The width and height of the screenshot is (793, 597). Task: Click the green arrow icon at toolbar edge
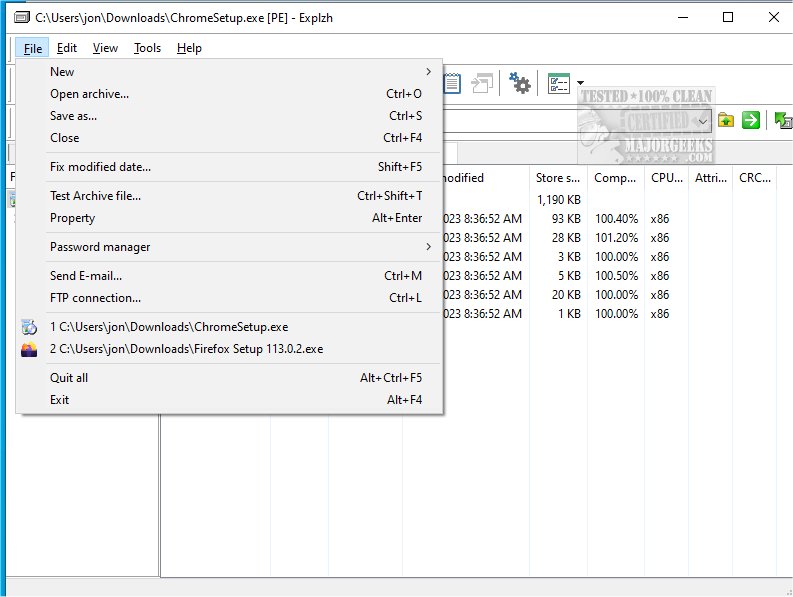point(783,120)
